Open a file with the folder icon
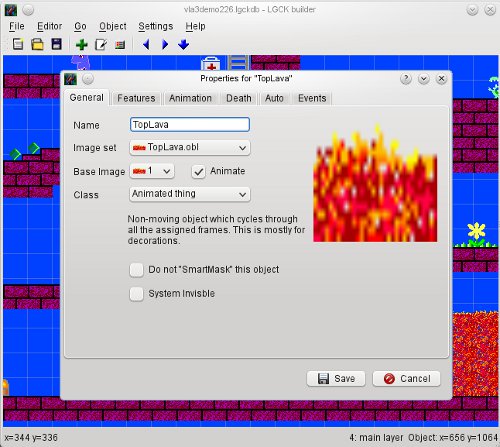The width and height of the screenshot is (500, 447). pos(37,44)
